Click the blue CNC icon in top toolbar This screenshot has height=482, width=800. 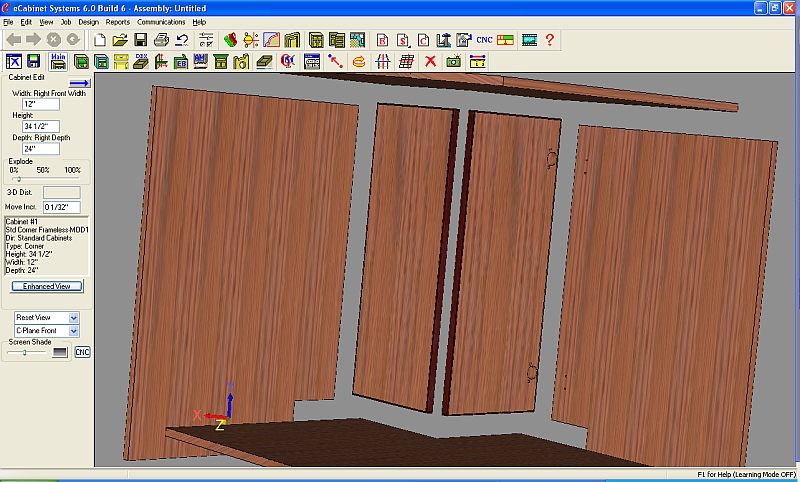coord(484,40)
